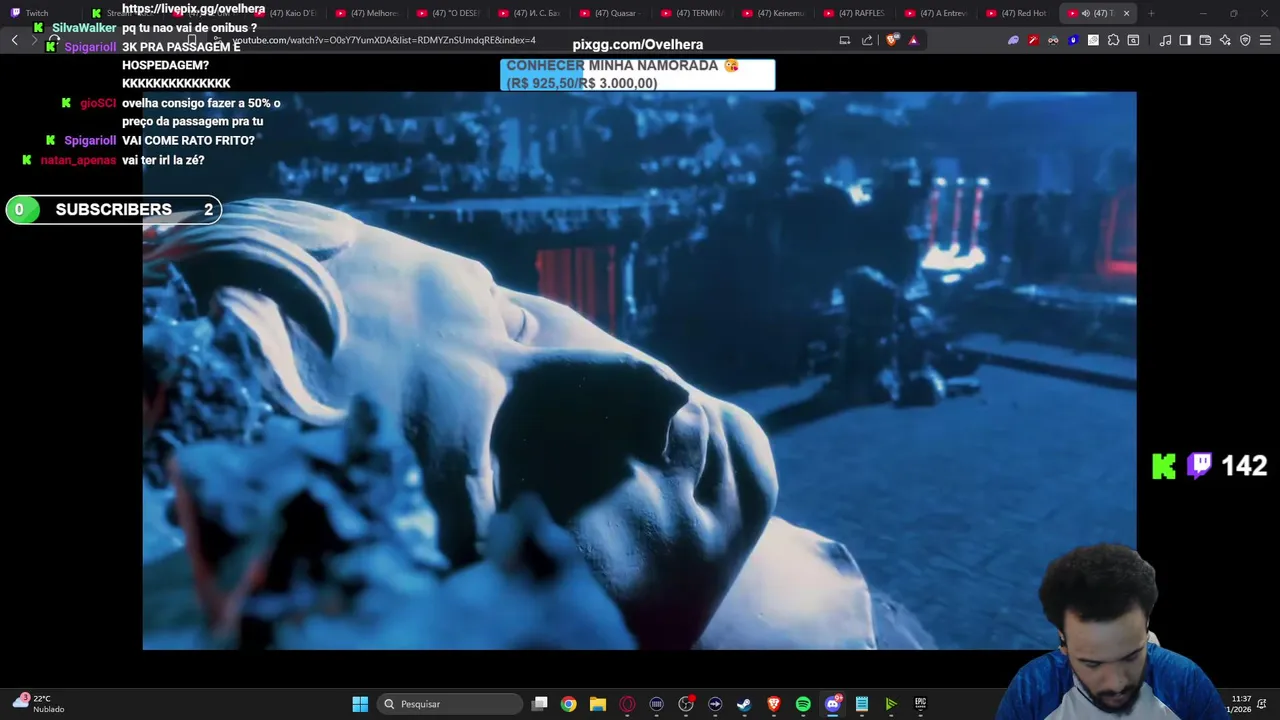
Task: Click the YouTube URL in address bar
Action: (x=385, y=40)
